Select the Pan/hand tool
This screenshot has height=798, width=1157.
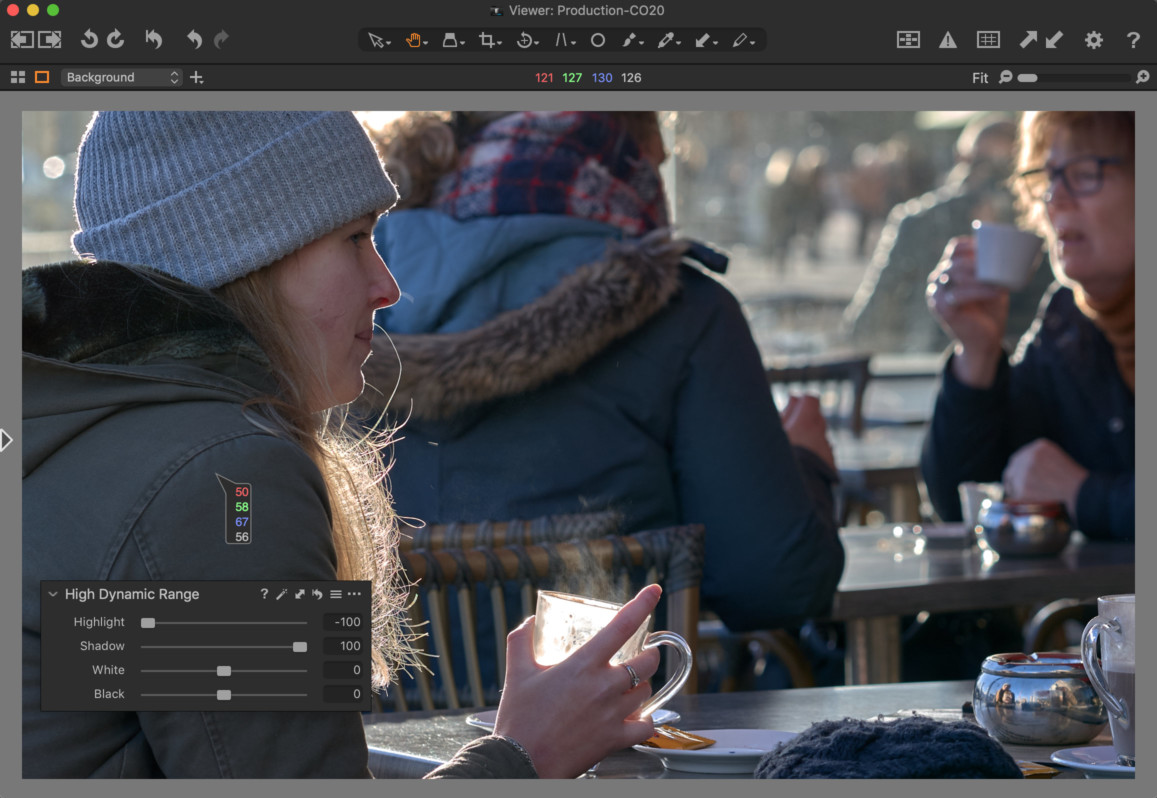tap(415, 40)
